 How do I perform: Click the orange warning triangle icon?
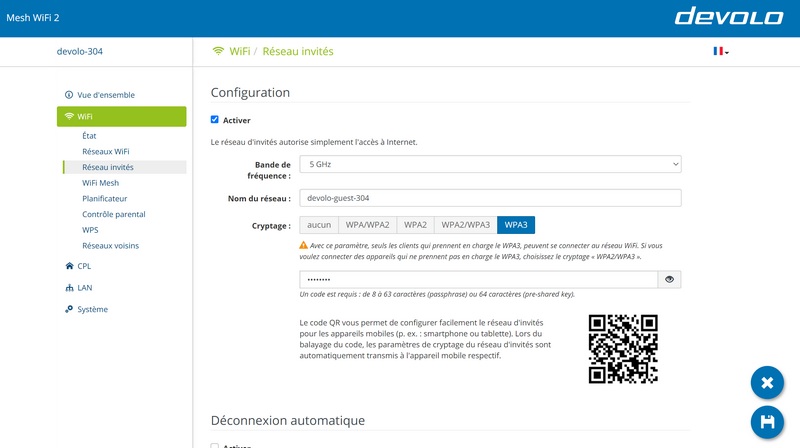[x=304, y=245]
